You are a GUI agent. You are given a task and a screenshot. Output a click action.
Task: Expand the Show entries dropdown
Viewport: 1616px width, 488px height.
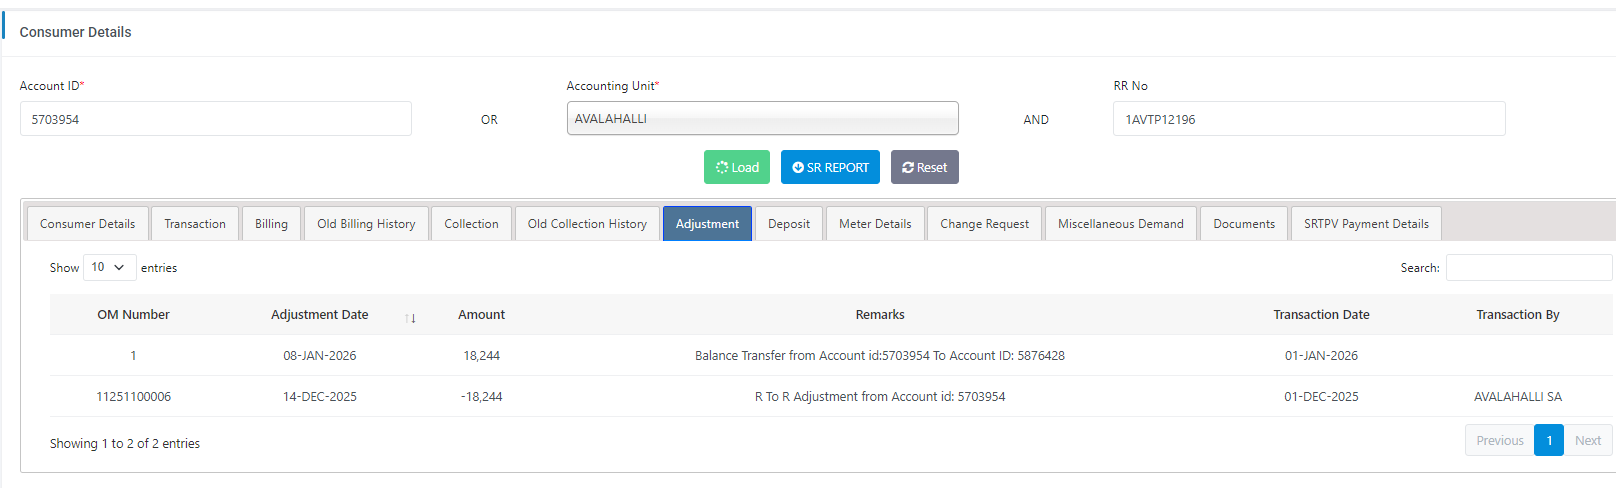click(x=108, y=267)
